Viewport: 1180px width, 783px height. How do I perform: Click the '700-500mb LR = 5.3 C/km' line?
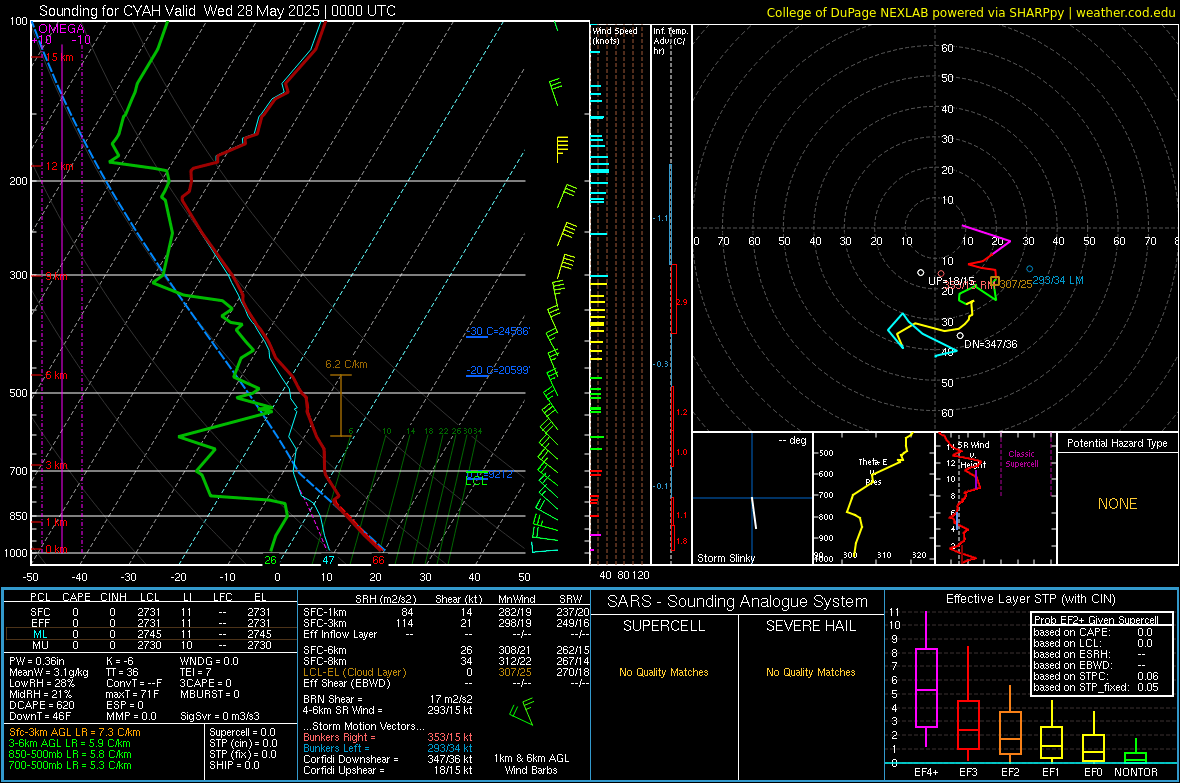pyautogui.click(x=70, y=765)
